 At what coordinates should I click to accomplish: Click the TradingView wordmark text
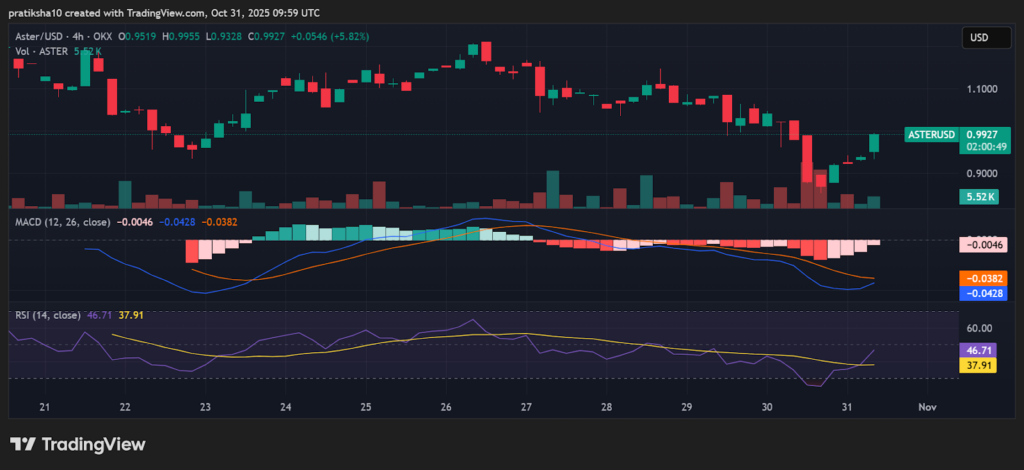coord(92,444)
